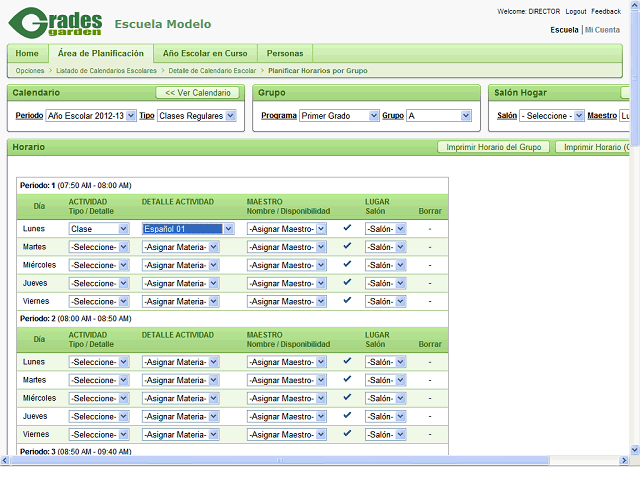Screen dimensions: 640x480
Task: Click Opciones in the breadcrumb
Action: (30, 71)
